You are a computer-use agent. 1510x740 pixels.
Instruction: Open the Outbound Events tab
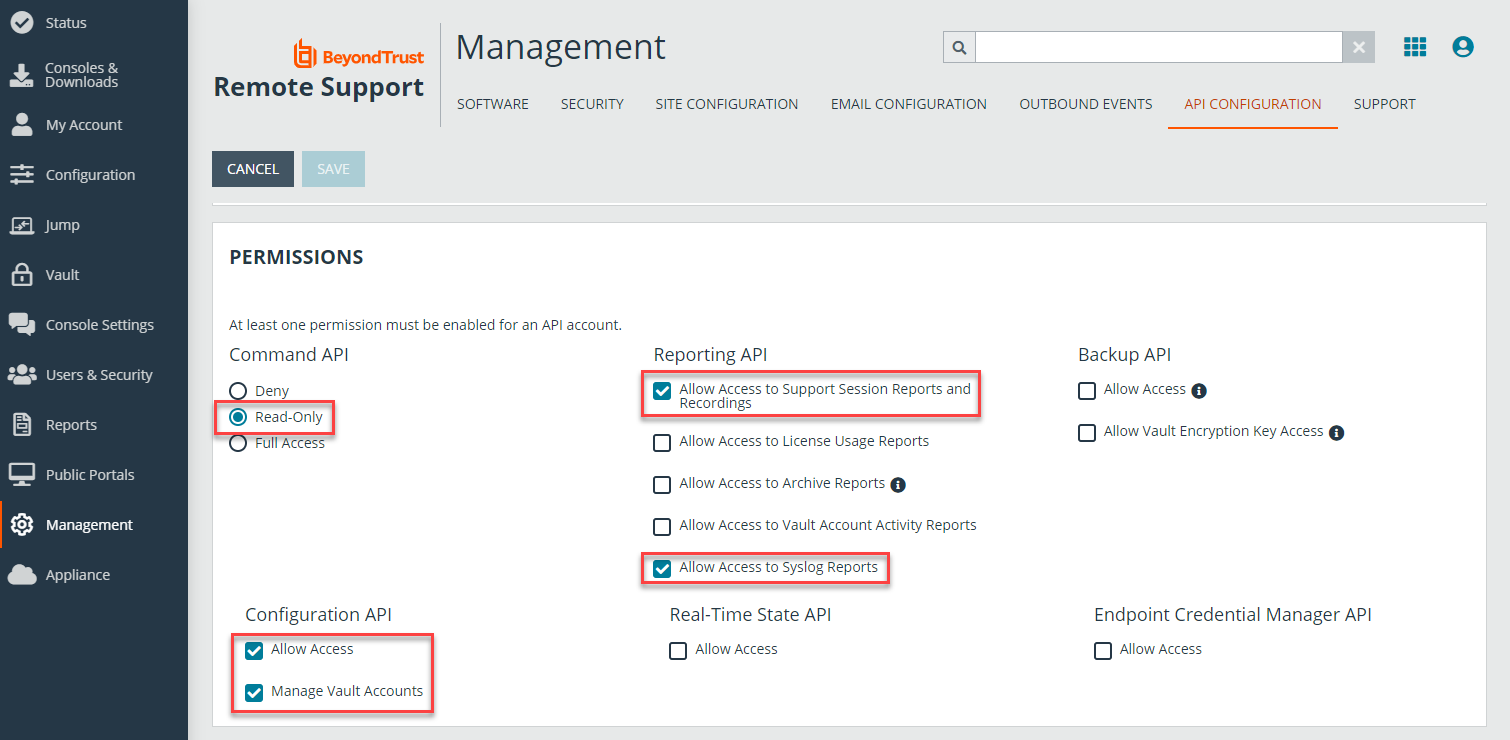click(1085, 104)
